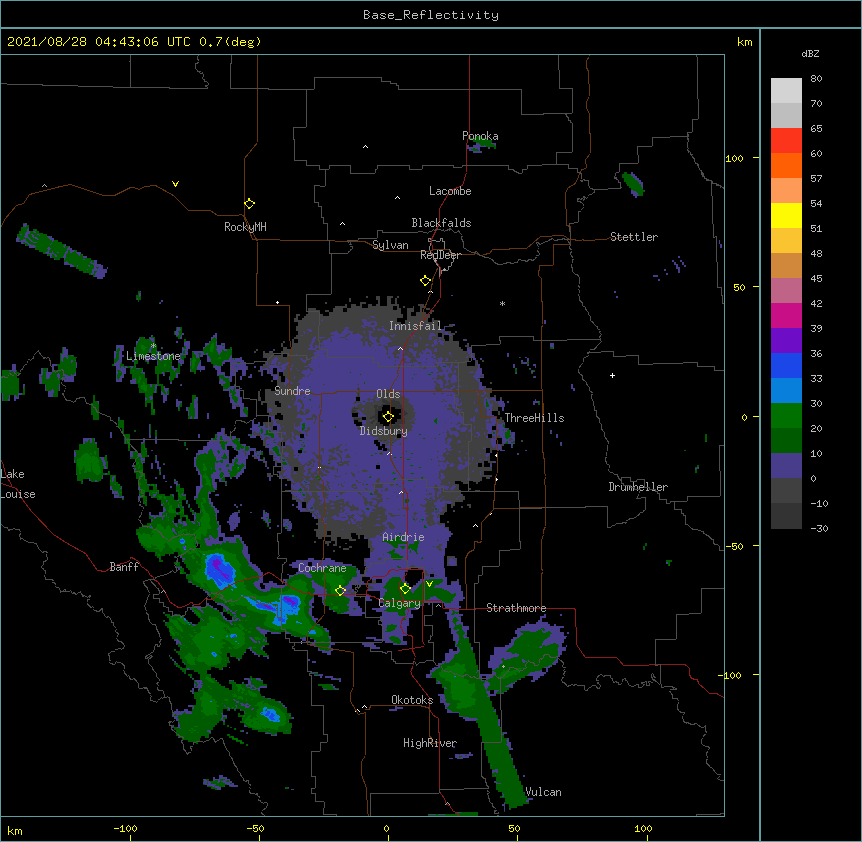Click the Base_Reflectivity title
Viewport: 862px width, 842px height.
(431, 15)
